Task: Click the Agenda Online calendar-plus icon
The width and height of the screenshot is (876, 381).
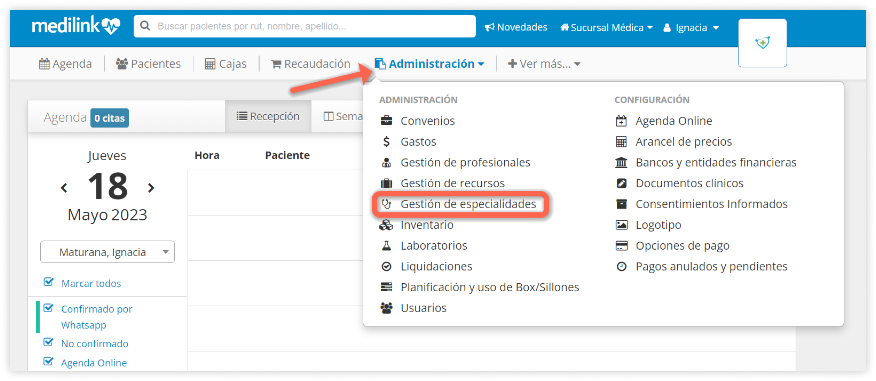Action: pyautogui.click(x=621, y=121)
